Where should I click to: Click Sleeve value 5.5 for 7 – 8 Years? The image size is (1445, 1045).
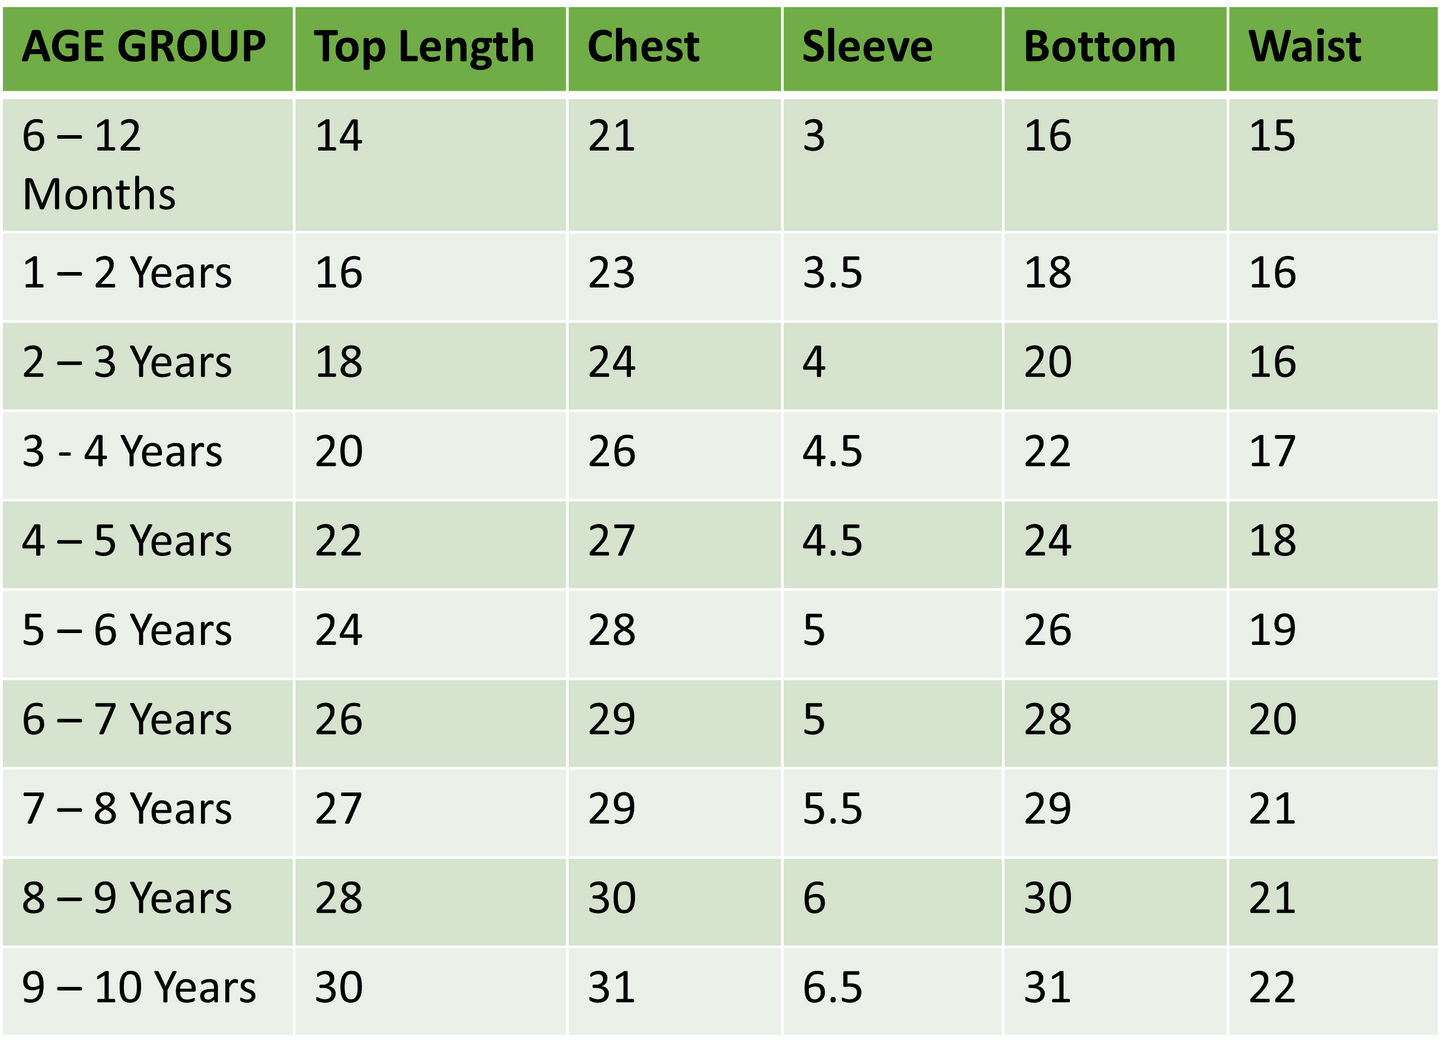click(x=832, y=809)
